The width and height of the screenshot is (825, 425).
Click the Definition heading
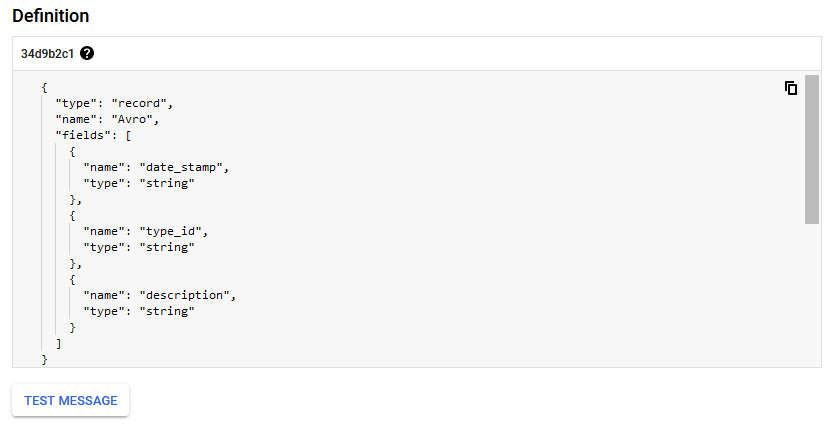tap(51, 16)
